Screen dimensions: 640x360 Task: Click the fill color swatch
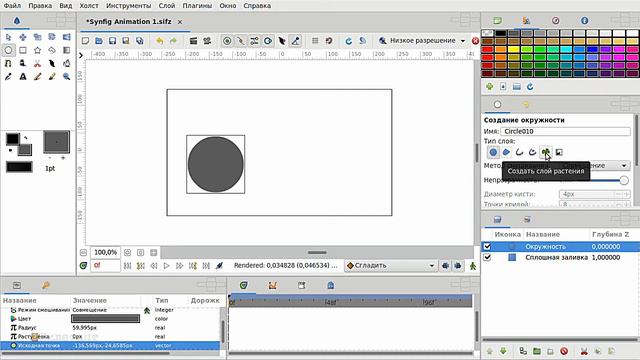click(25, 150)
